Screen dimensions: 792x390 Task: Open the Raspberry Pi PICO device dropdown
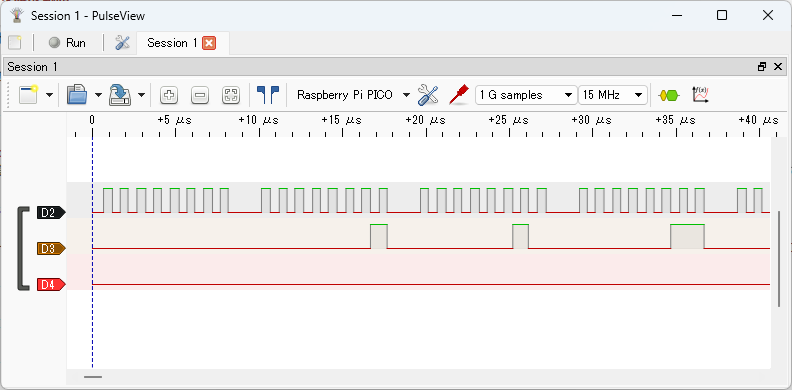353,95
